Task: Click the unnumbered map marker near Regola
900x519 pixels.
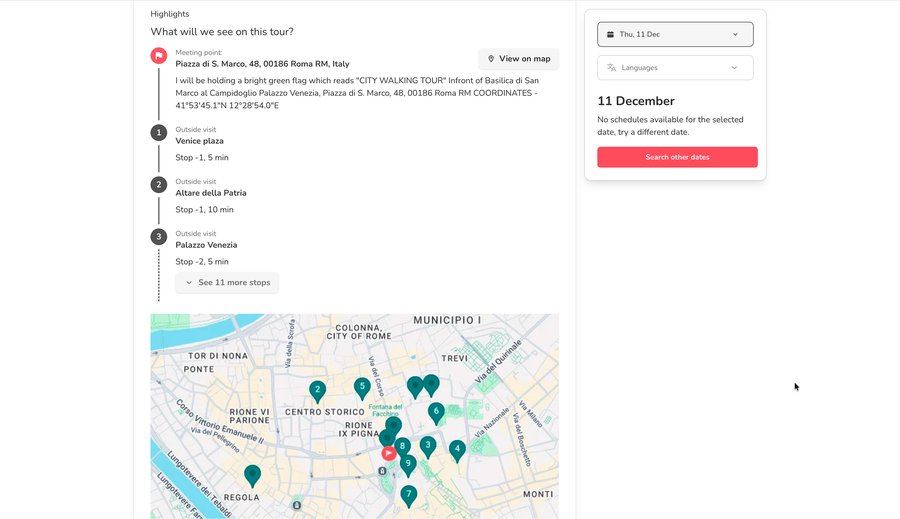Action: point(253,474)
